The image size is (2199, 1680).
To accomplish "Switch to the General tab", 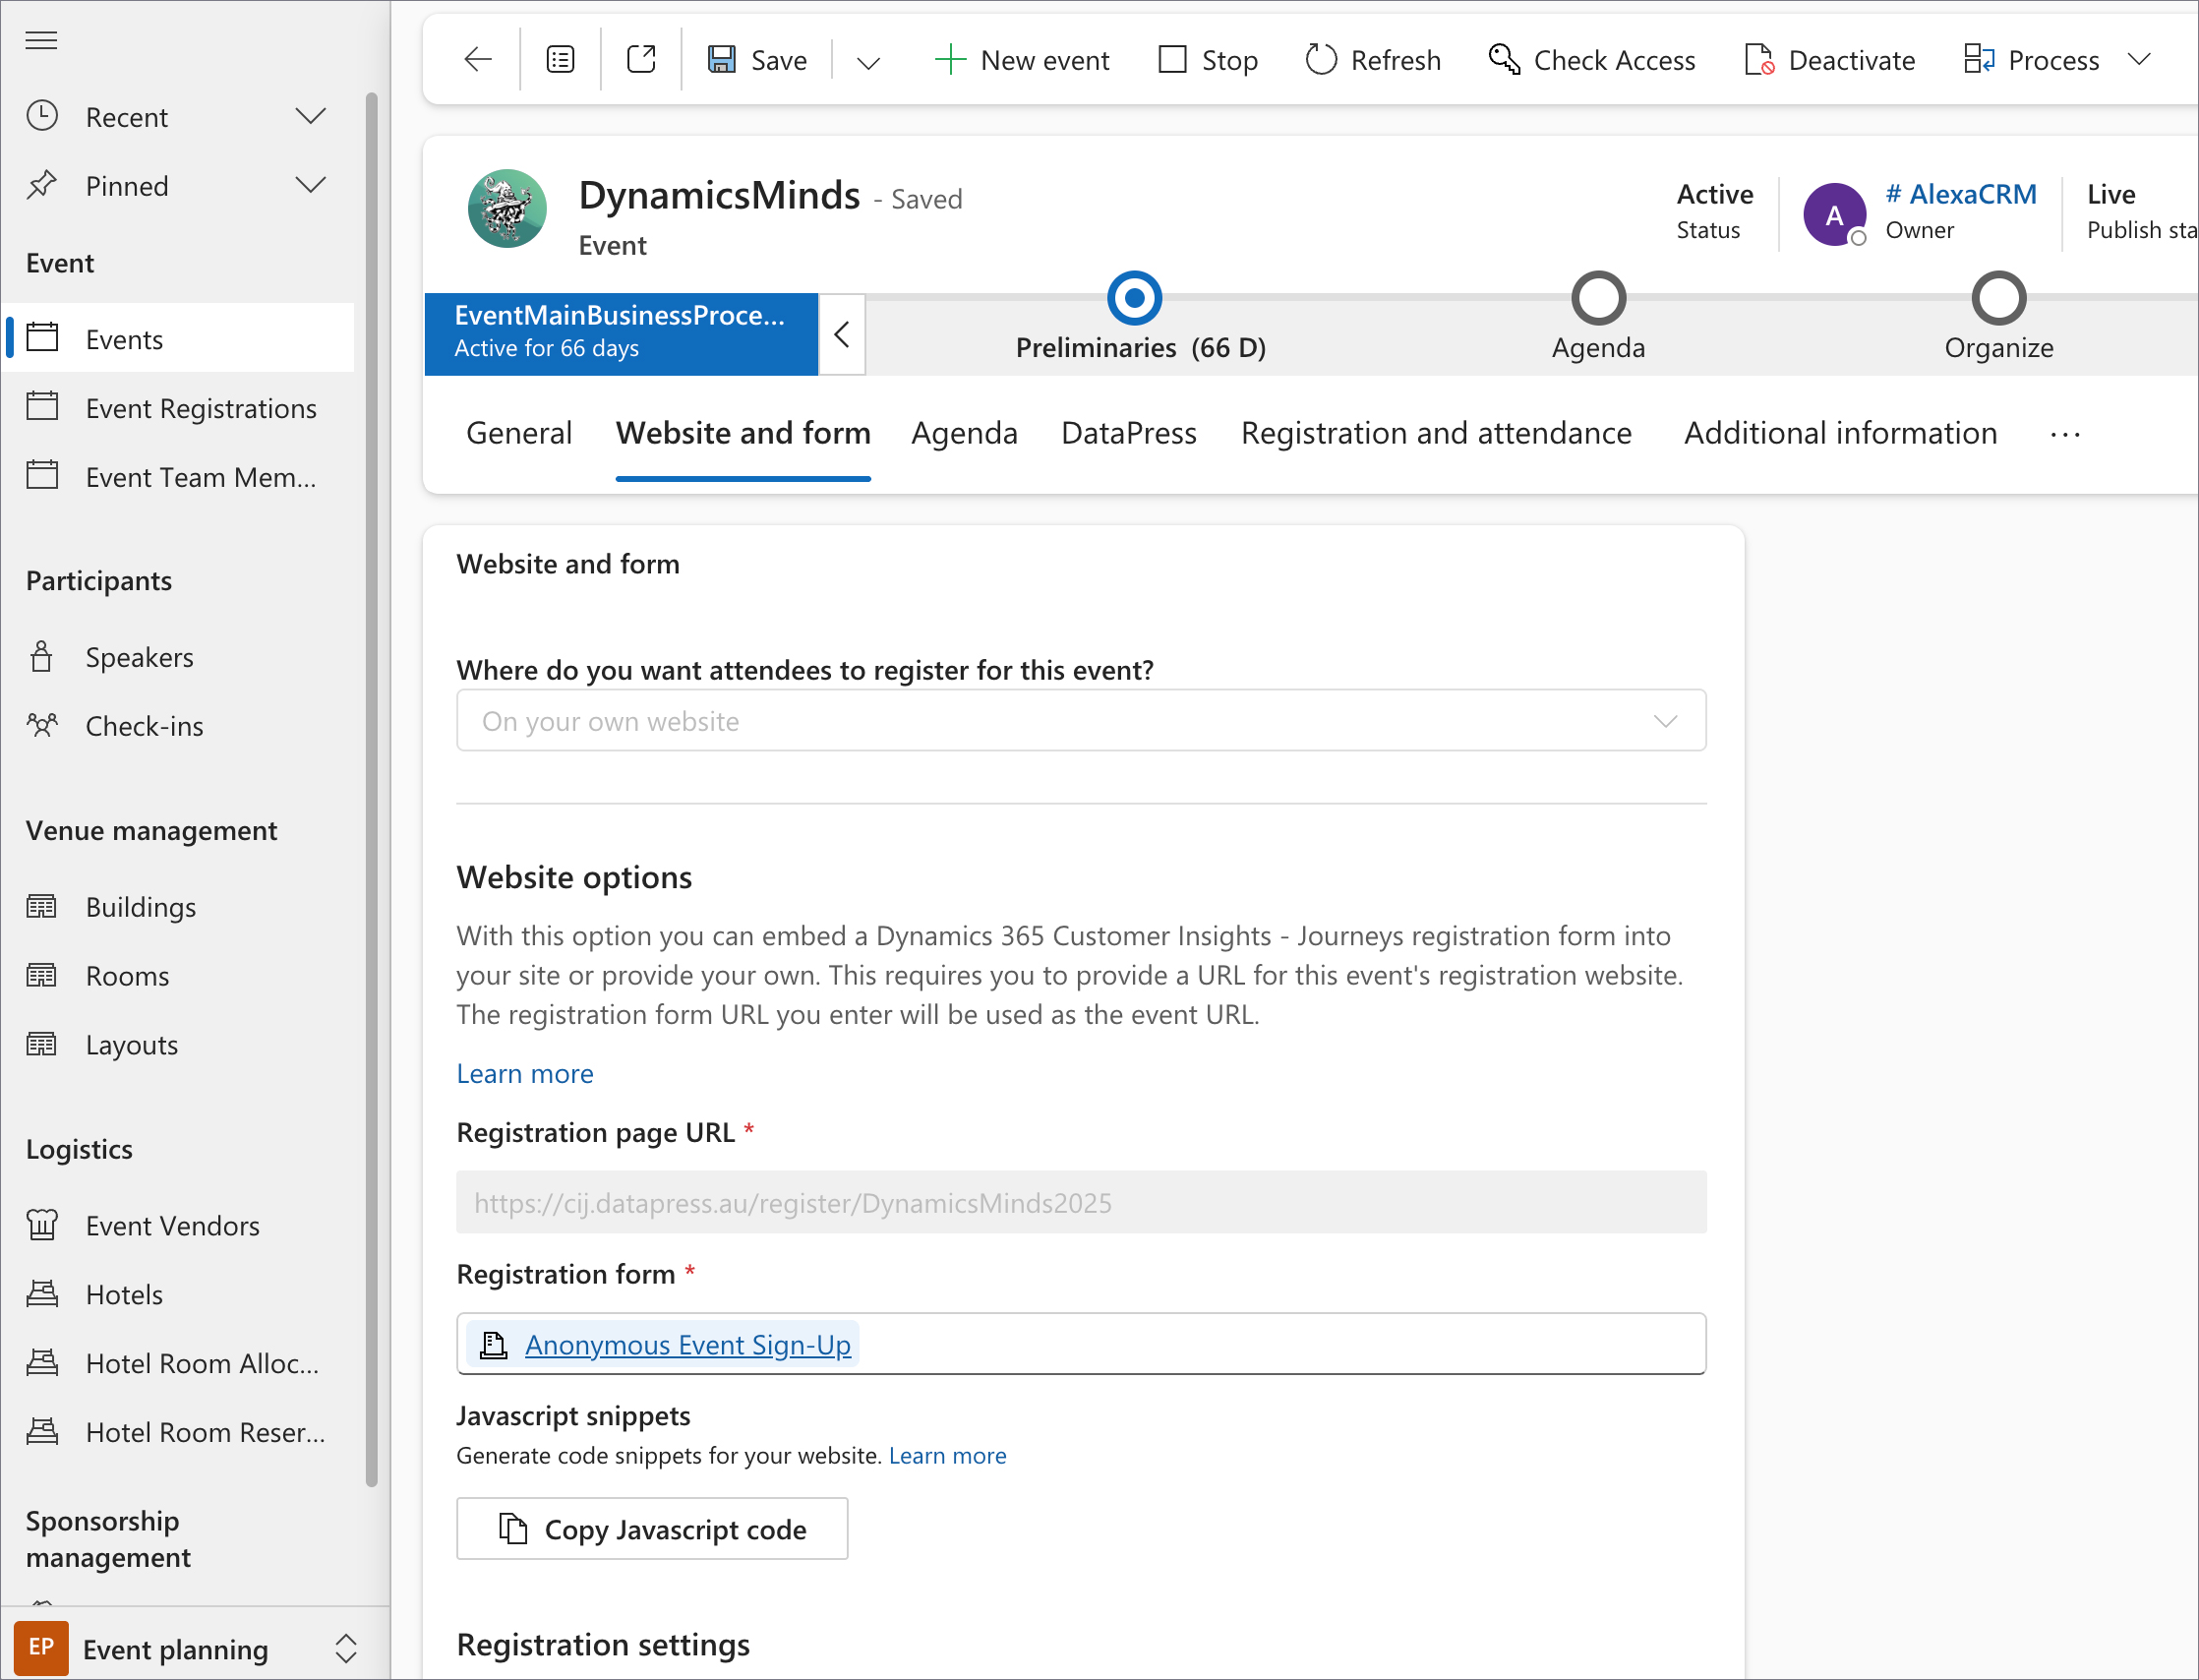I will pos(519,433).
